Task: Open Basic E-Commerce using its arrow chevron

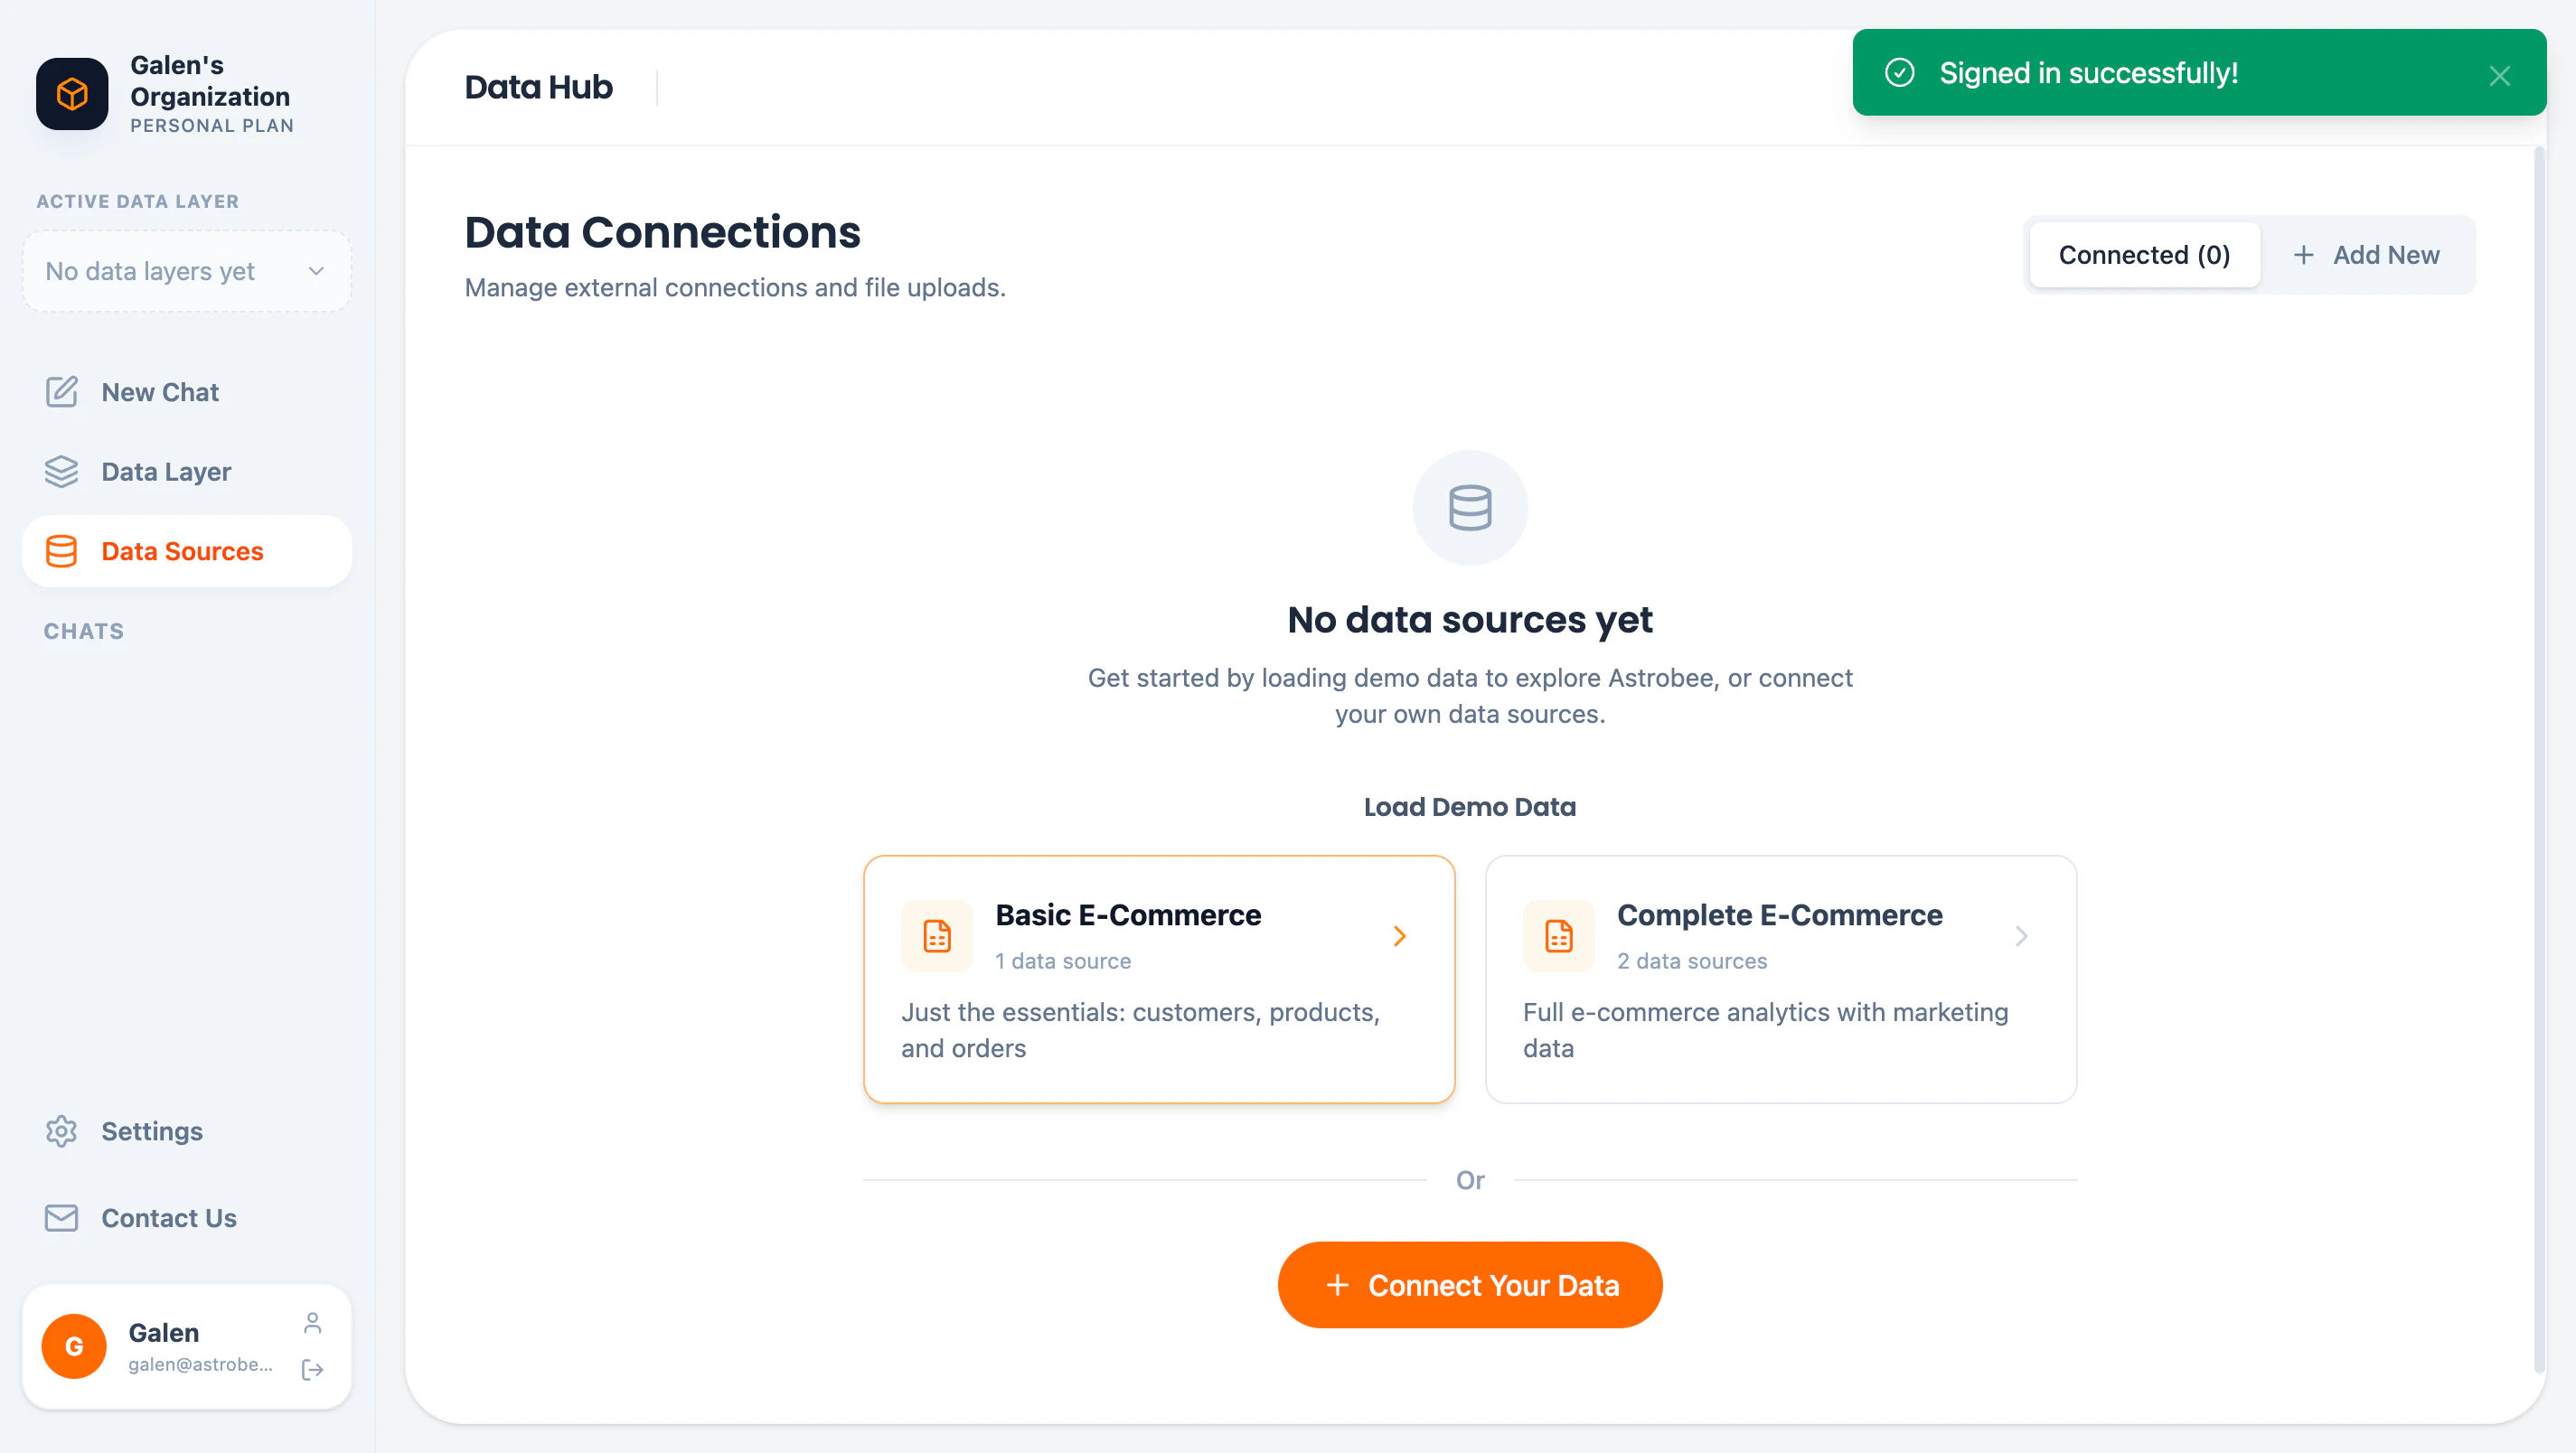Action: coord(1399,936)
